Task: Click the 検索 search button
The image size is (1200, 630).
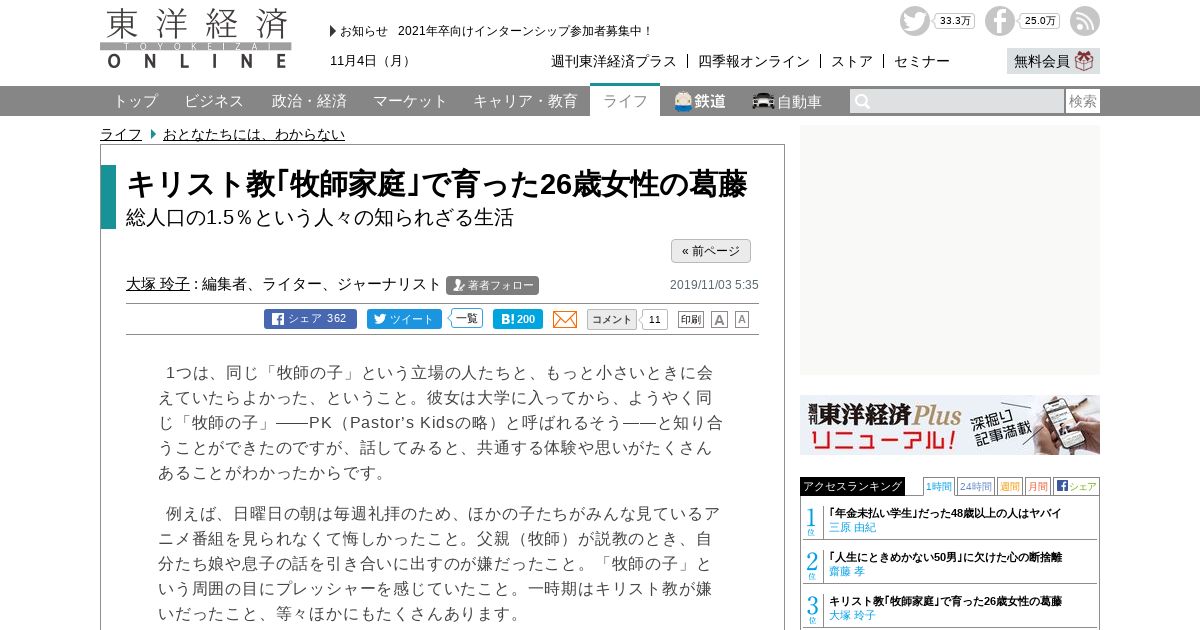Action: click(1083, 101)
